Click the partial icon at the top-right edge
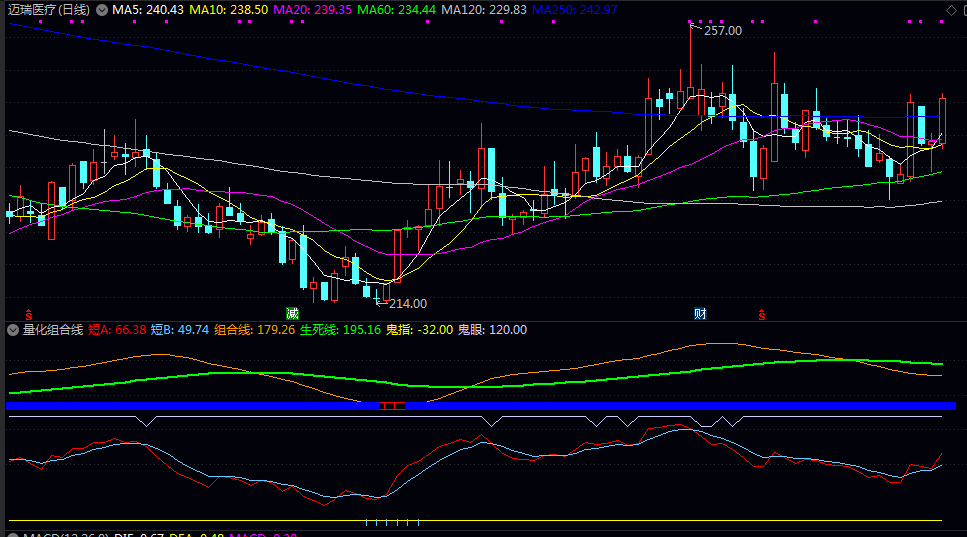Screen dimensions: 967x537 963,9
